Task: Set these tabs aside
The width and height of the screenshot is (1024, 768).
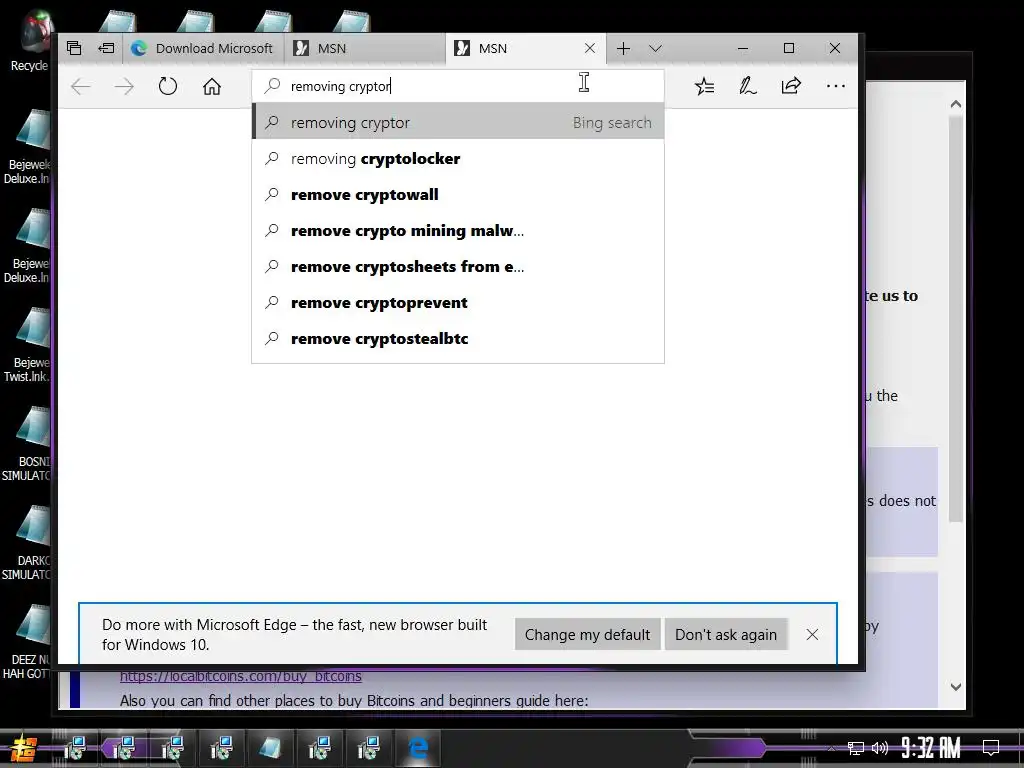Action: click(106, 48)
